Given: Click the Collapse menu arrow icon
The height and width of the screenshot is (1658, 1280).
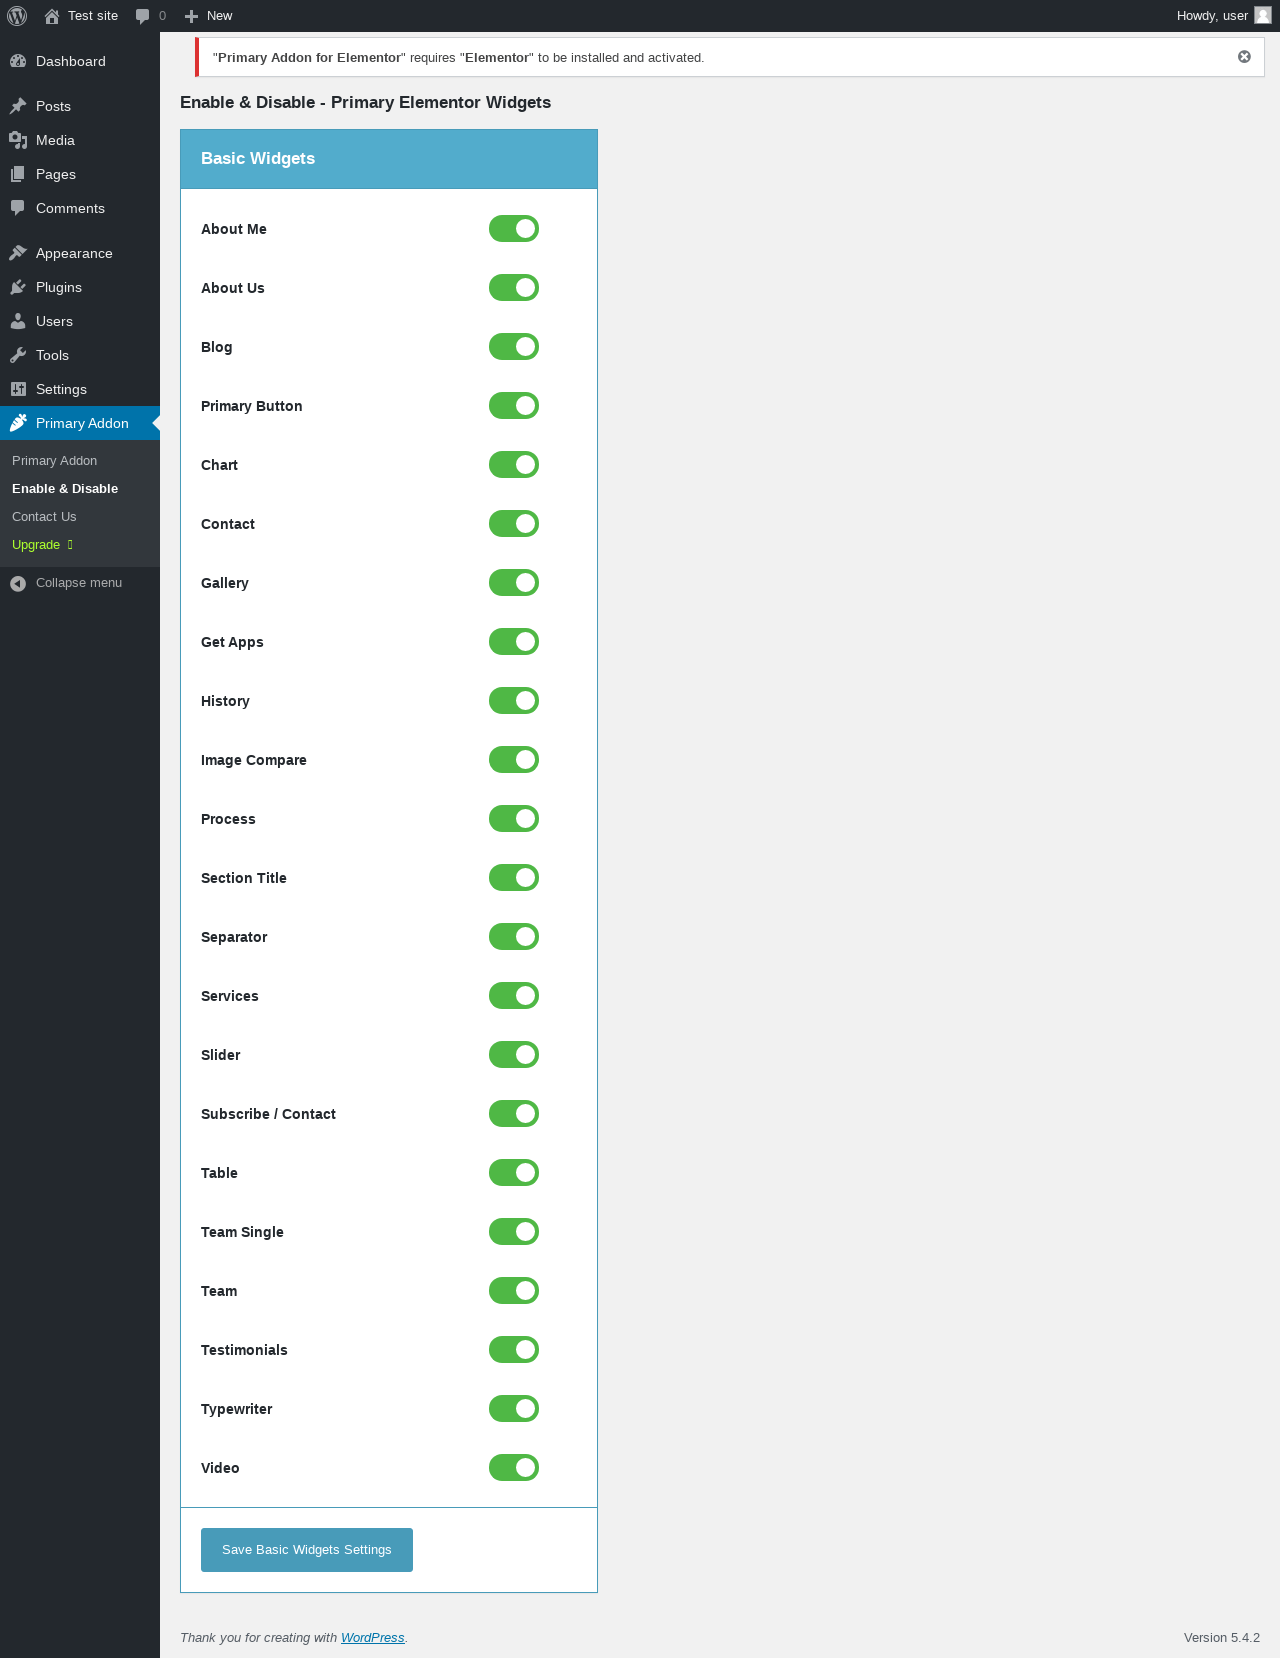Looking at the screenshot, I should [18, 583].
